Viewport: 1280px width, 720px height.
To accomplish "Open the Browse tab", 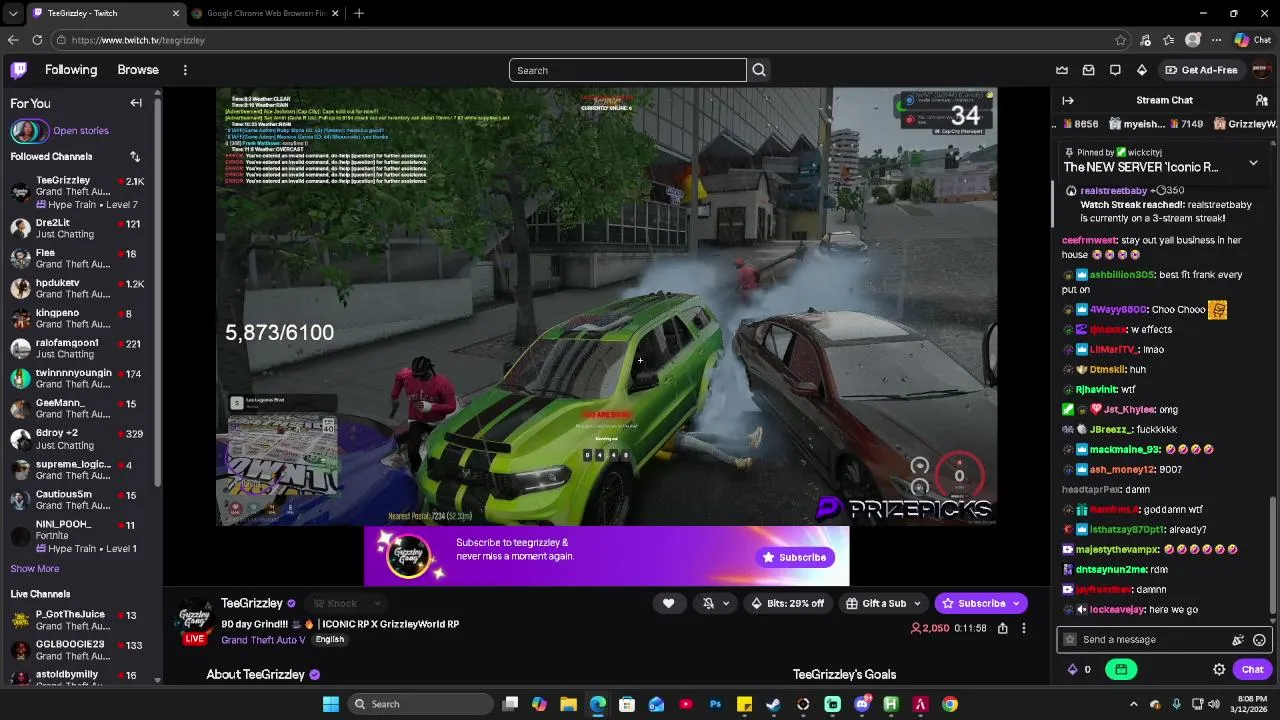I will [x=138, y=70].
